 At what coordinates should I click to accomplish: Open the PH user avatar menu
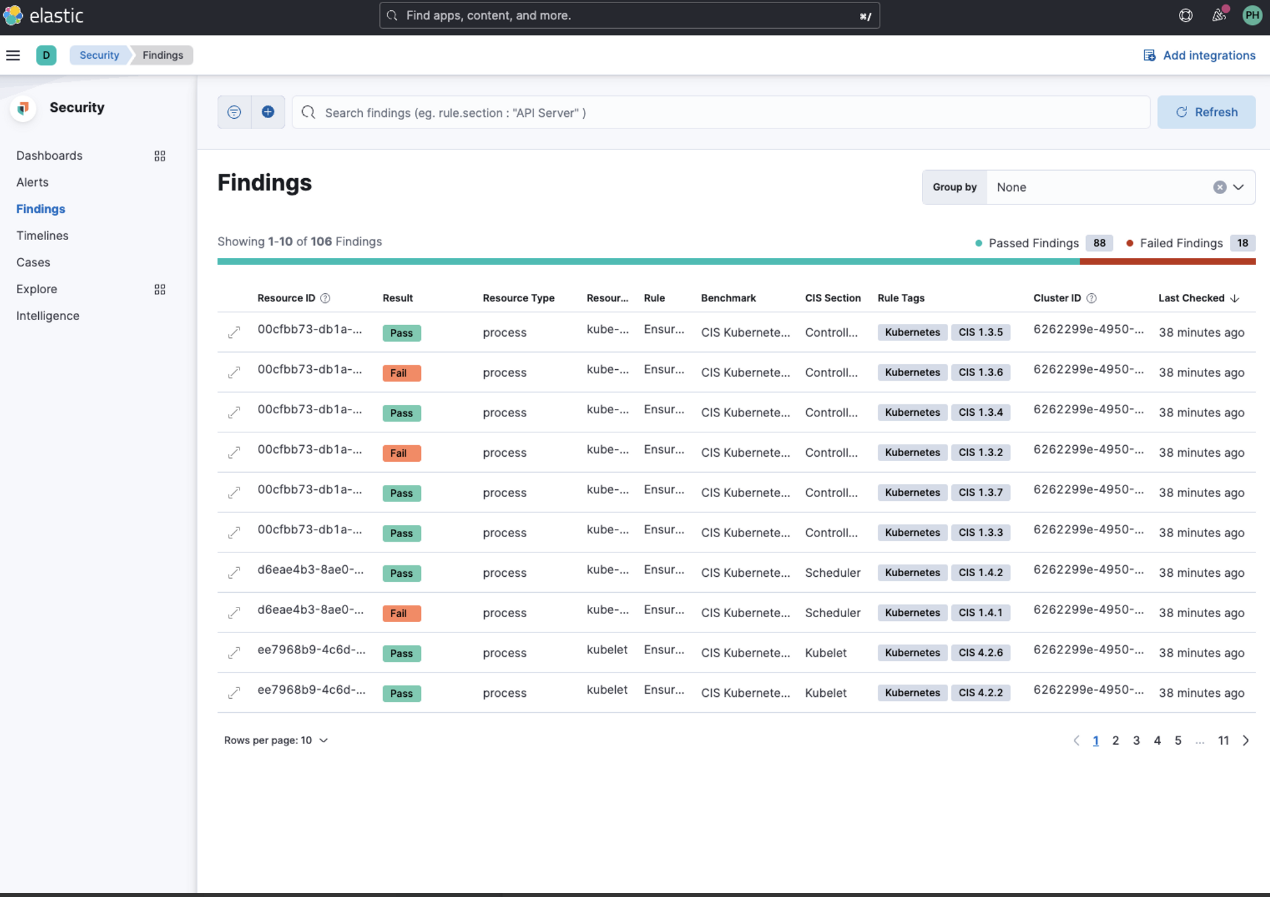click(x=1252, y=15)
